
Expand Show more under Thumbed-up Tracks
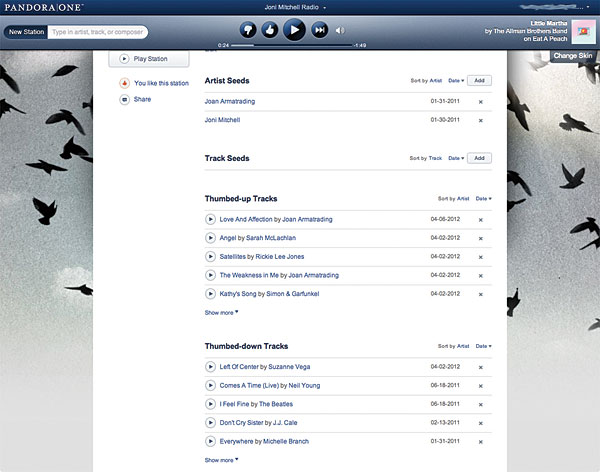(x=221, y=312)
